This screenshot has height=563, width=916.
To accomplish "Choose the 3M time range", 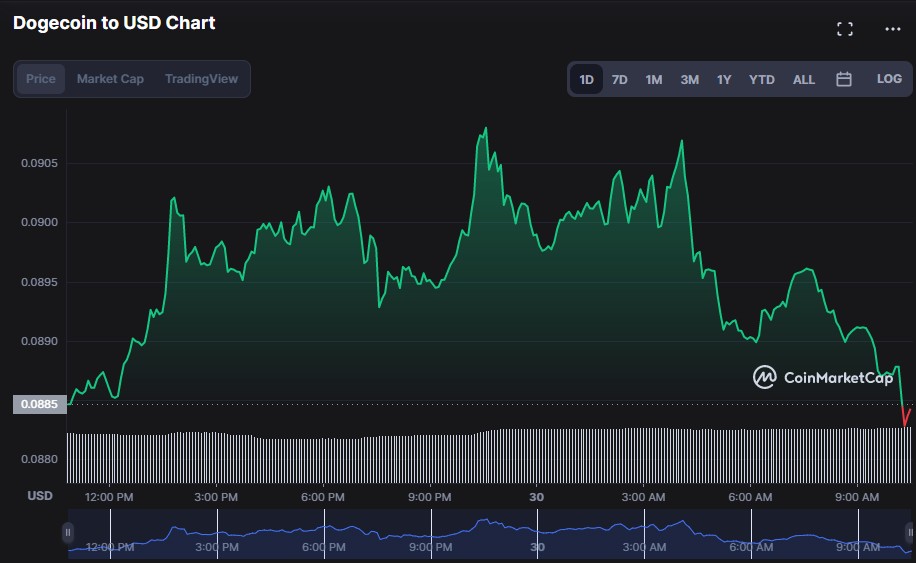I will [690, 79].
